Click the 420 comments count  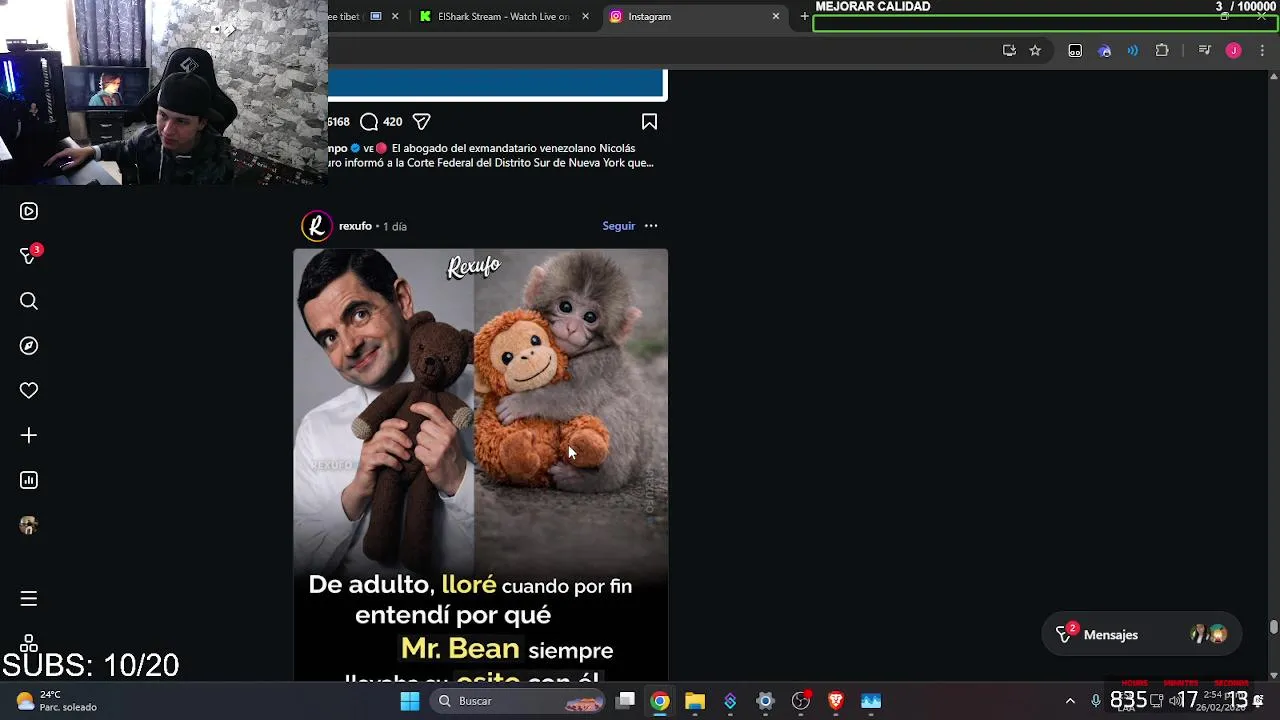[392, 122]
